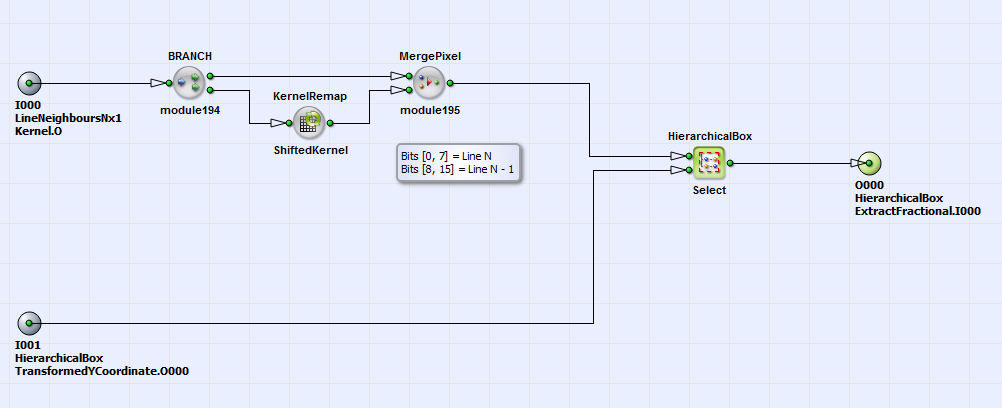Click the KernelRemap label text
Viewport: 1002px width, 408px height.
(x=310, y=97)
